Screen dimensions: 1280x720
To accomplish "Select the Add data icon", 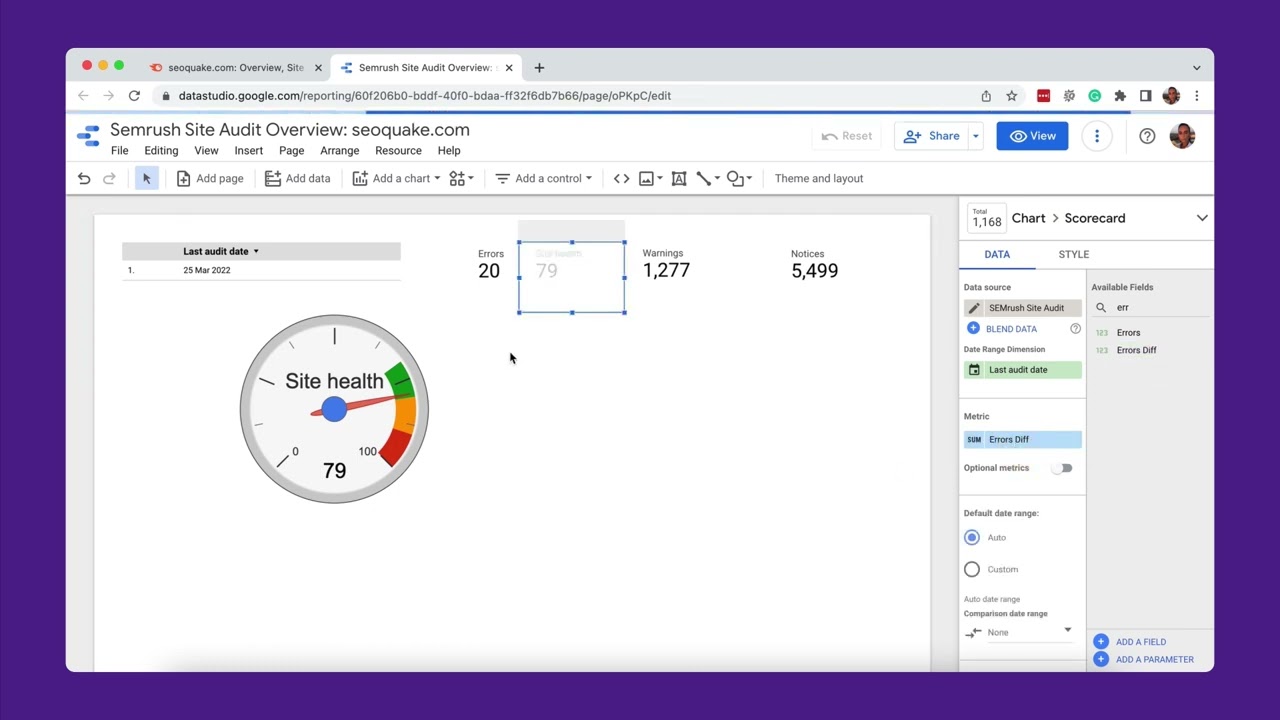I will pyautogui.click(x=273, y=178).
